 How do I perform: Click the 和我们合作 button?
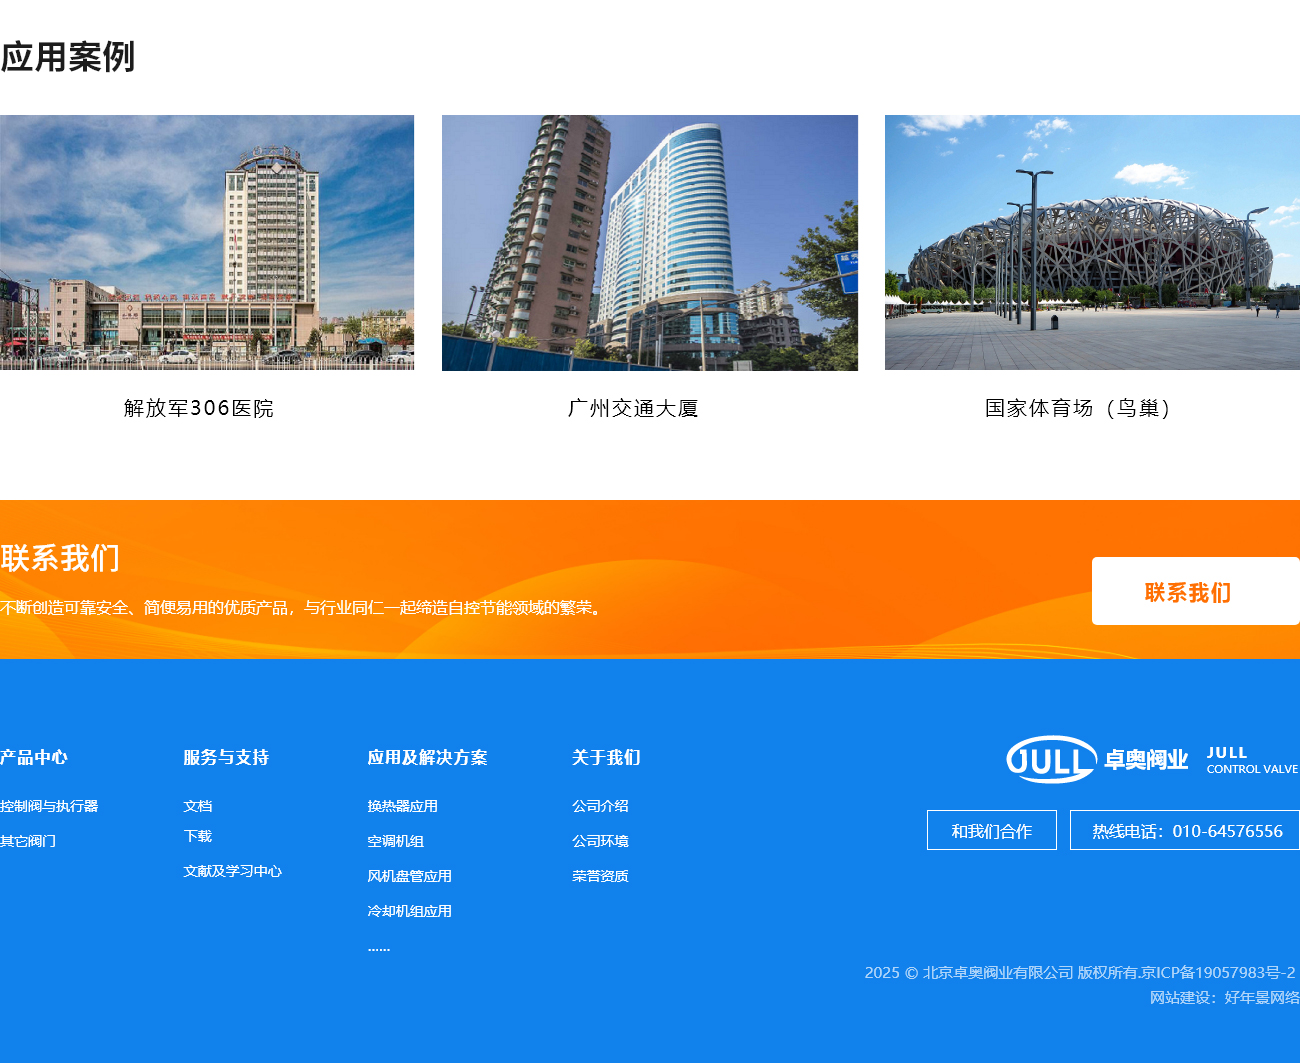tap(991, 831)
